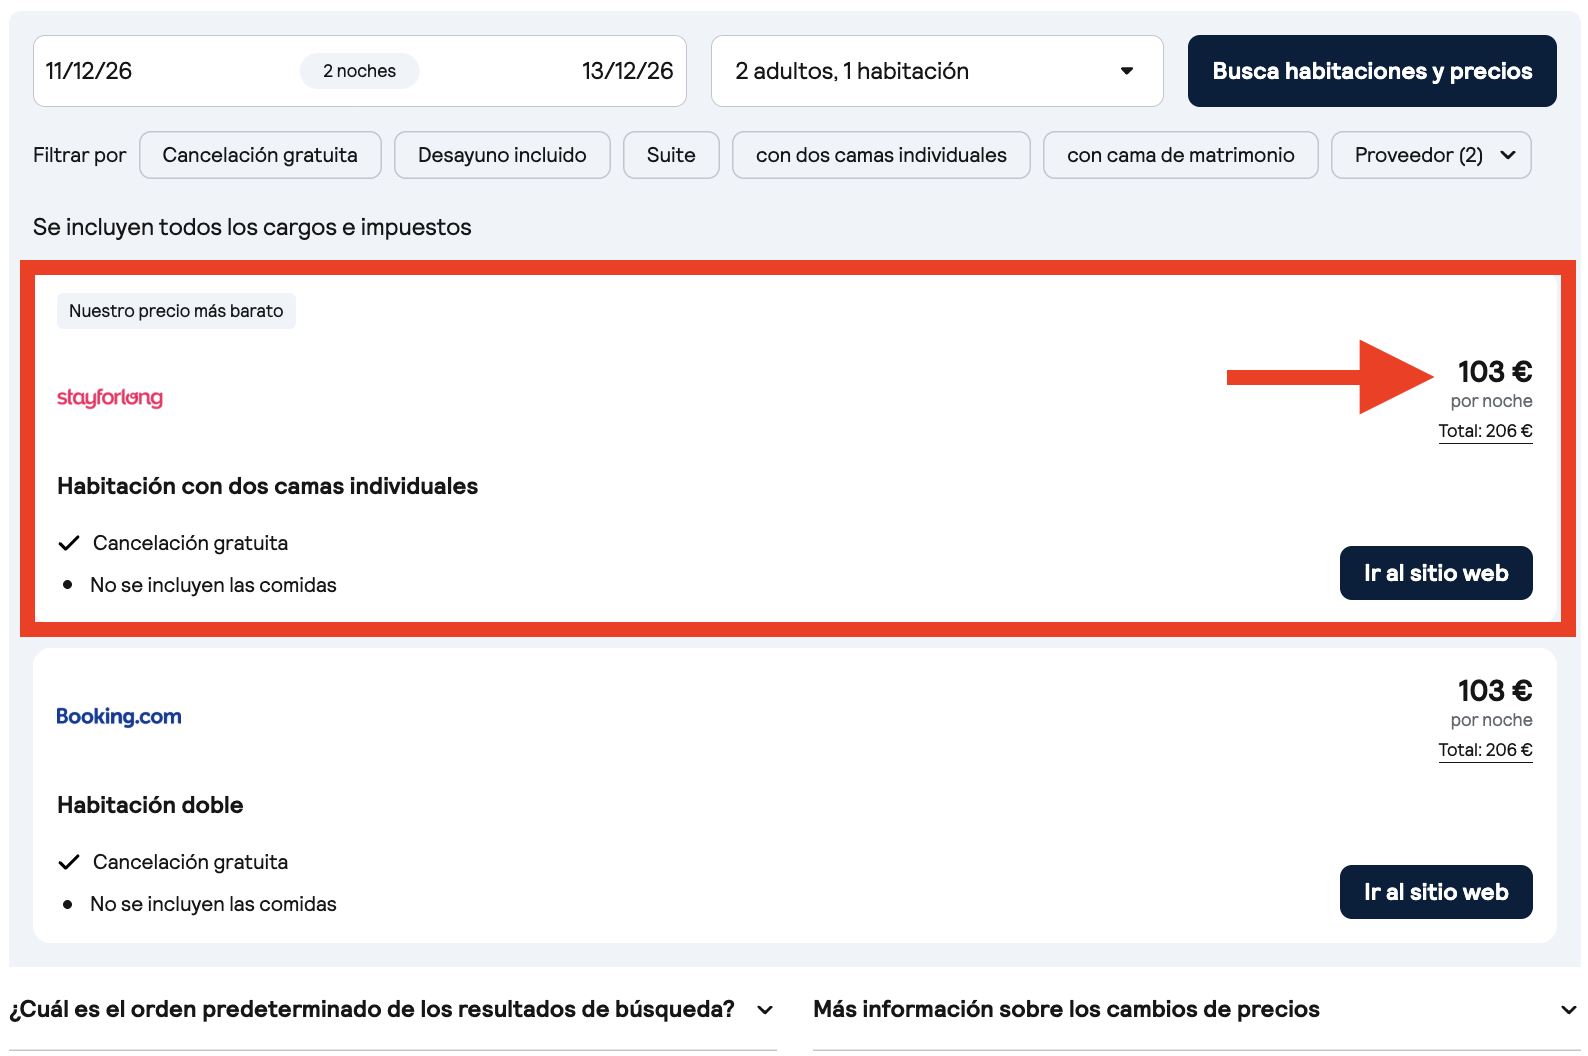
Task: Click Cancelación gratuita checkmark line under stayforlong
Action: [x=173, y=543]
